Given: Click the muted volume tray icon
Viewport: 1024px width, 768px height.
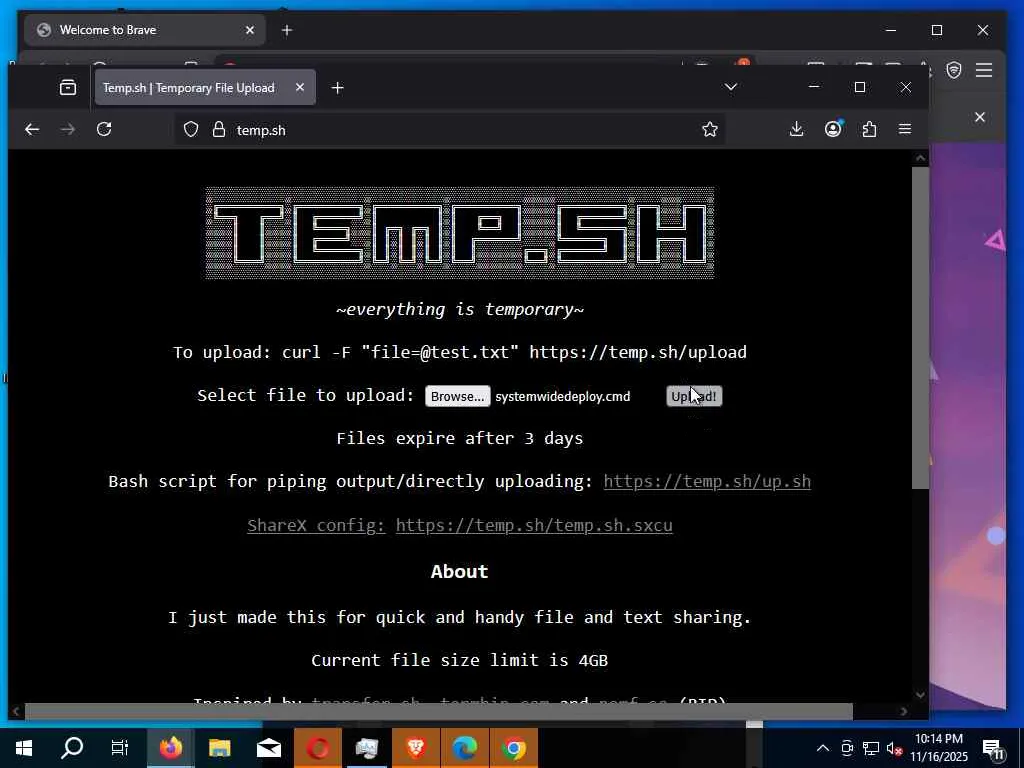Looking at the screenshot, I should [895, 748].
